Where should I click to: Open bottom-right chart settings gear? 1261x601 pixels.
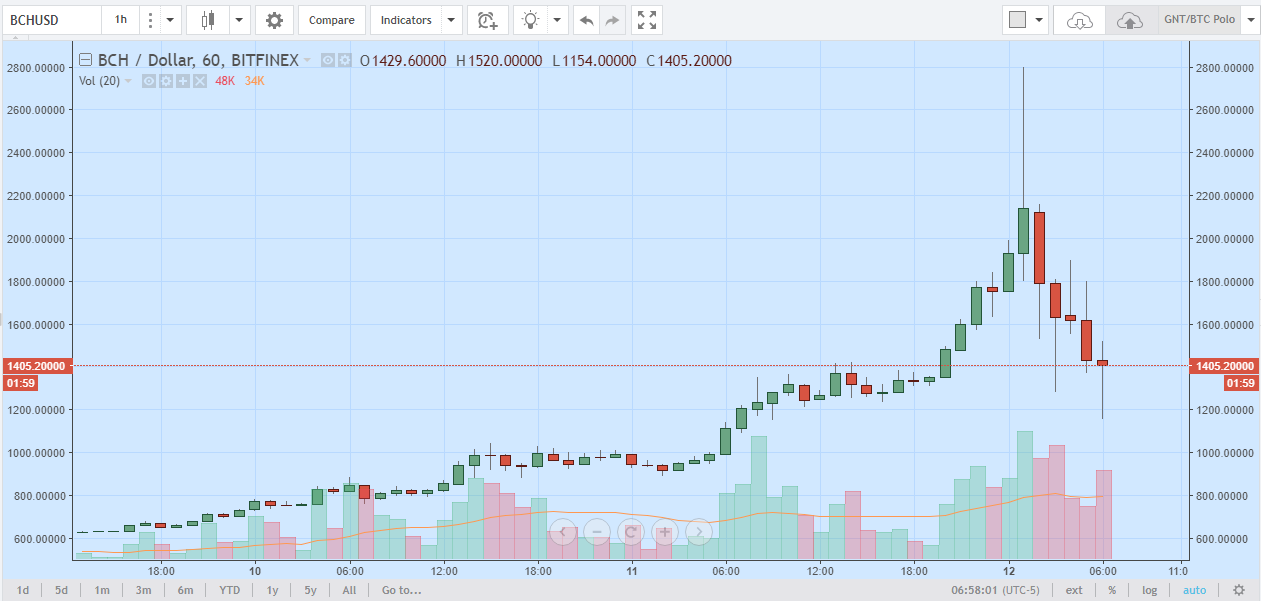click(1239, 590)
